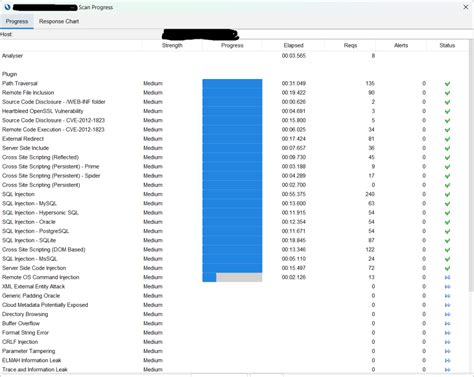Click elapsed time 00:31.049 for Path Traversal
Screen dimensions: 474x377
tap(294, 83)
